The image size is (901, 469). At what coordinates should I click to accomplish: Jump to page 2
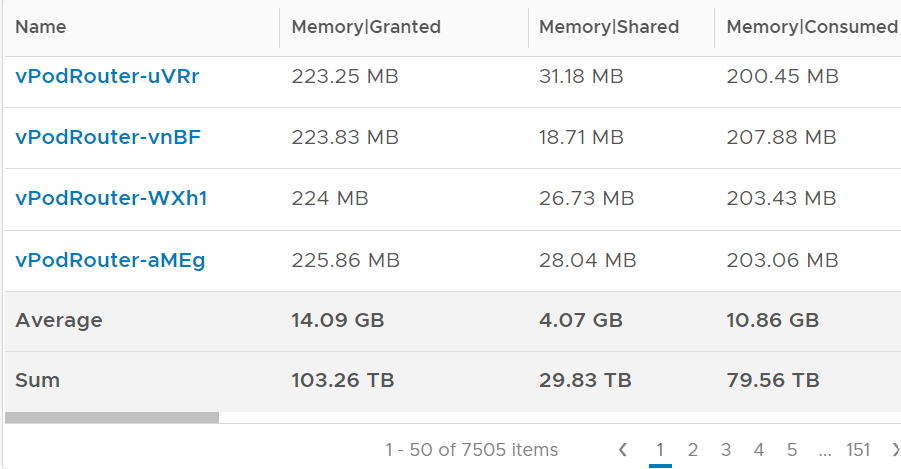692,449
